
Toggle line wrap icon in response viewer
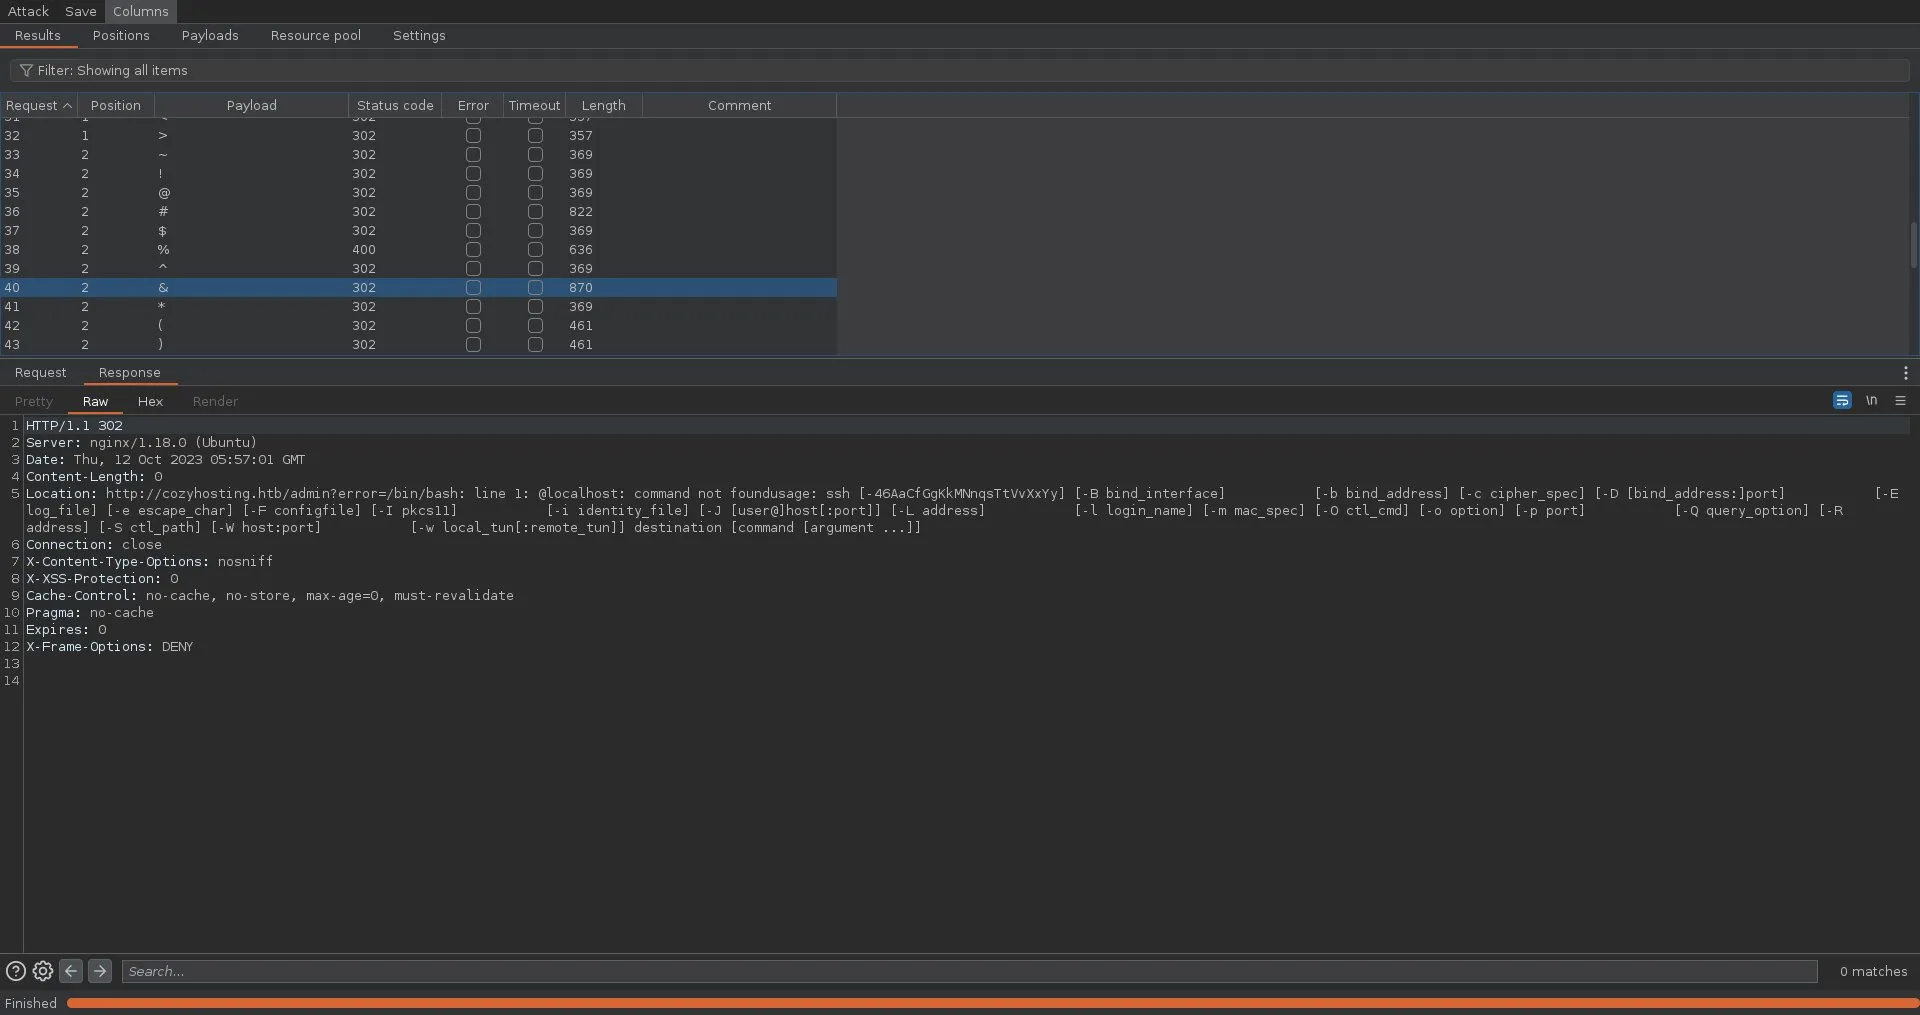click(1842, 401)
